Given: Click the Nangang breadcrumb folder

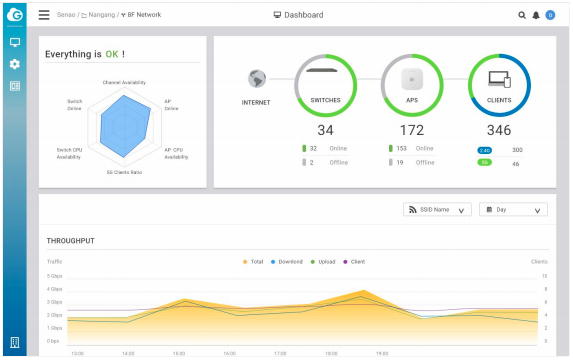Looking at the screenshot, I should click(98, 15).
